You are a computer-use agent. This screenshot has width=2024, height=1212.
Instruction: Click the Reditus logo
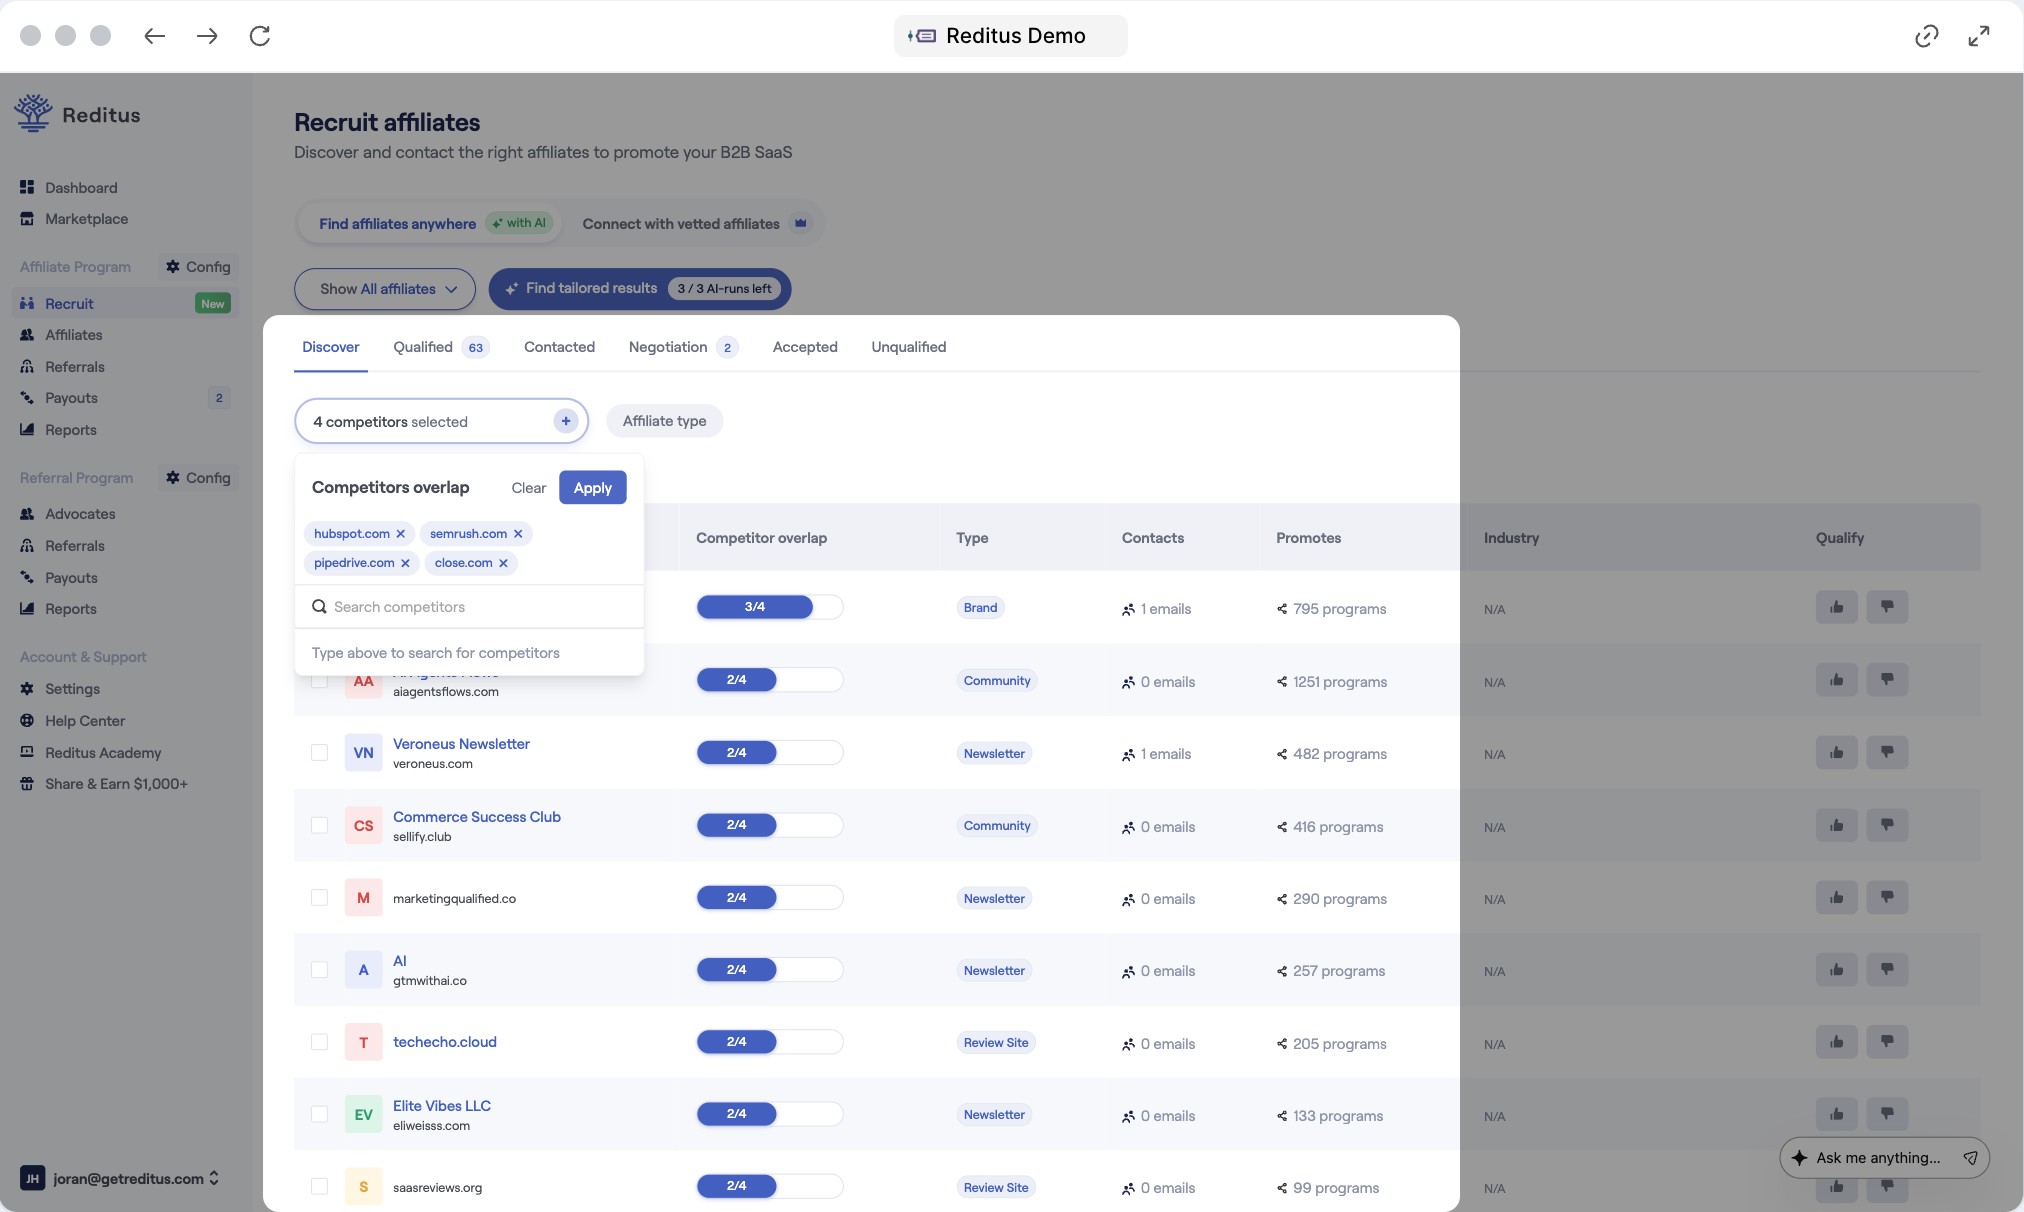pyautogui.click(x=78, y=114)
